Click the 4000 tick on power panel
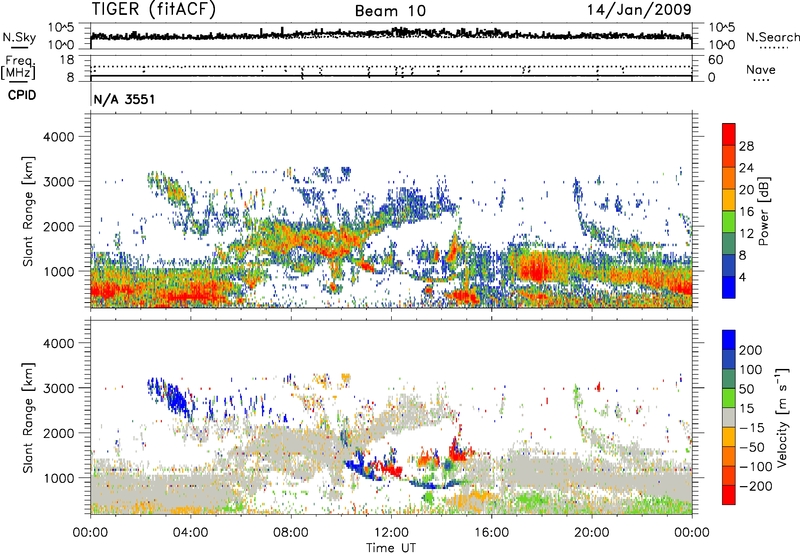800x554 pixels. [x=59, y=137]
